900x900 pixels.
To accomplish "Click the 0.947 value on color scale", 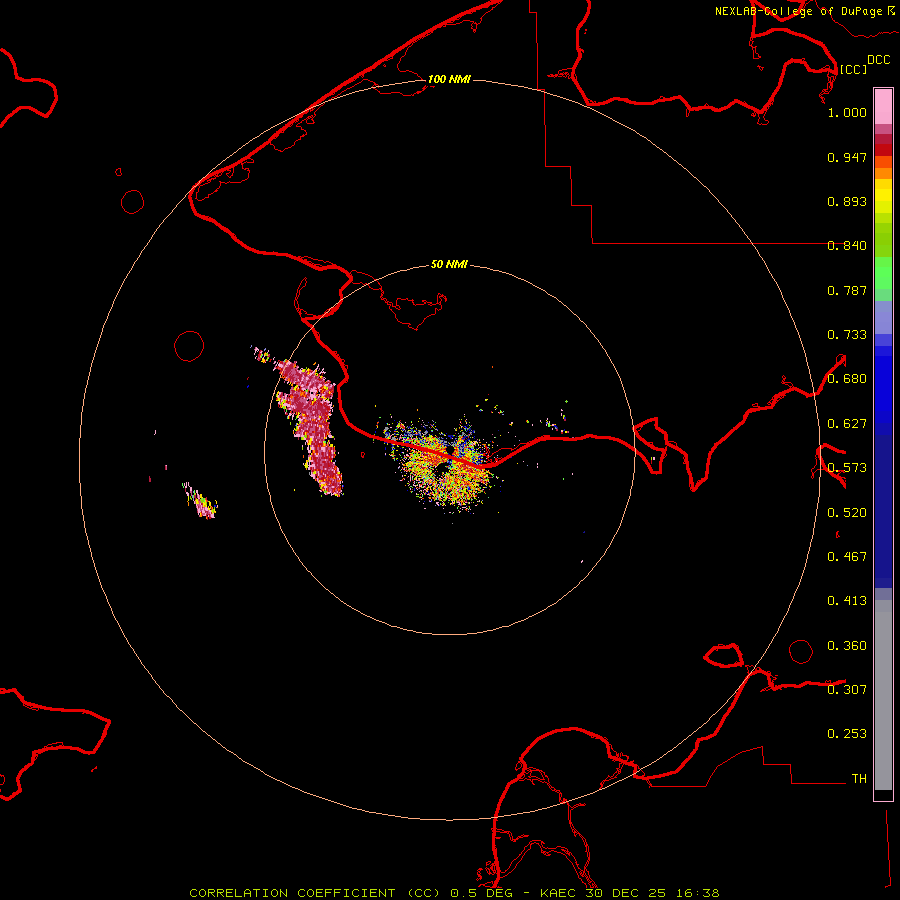I will coord(847,157).
